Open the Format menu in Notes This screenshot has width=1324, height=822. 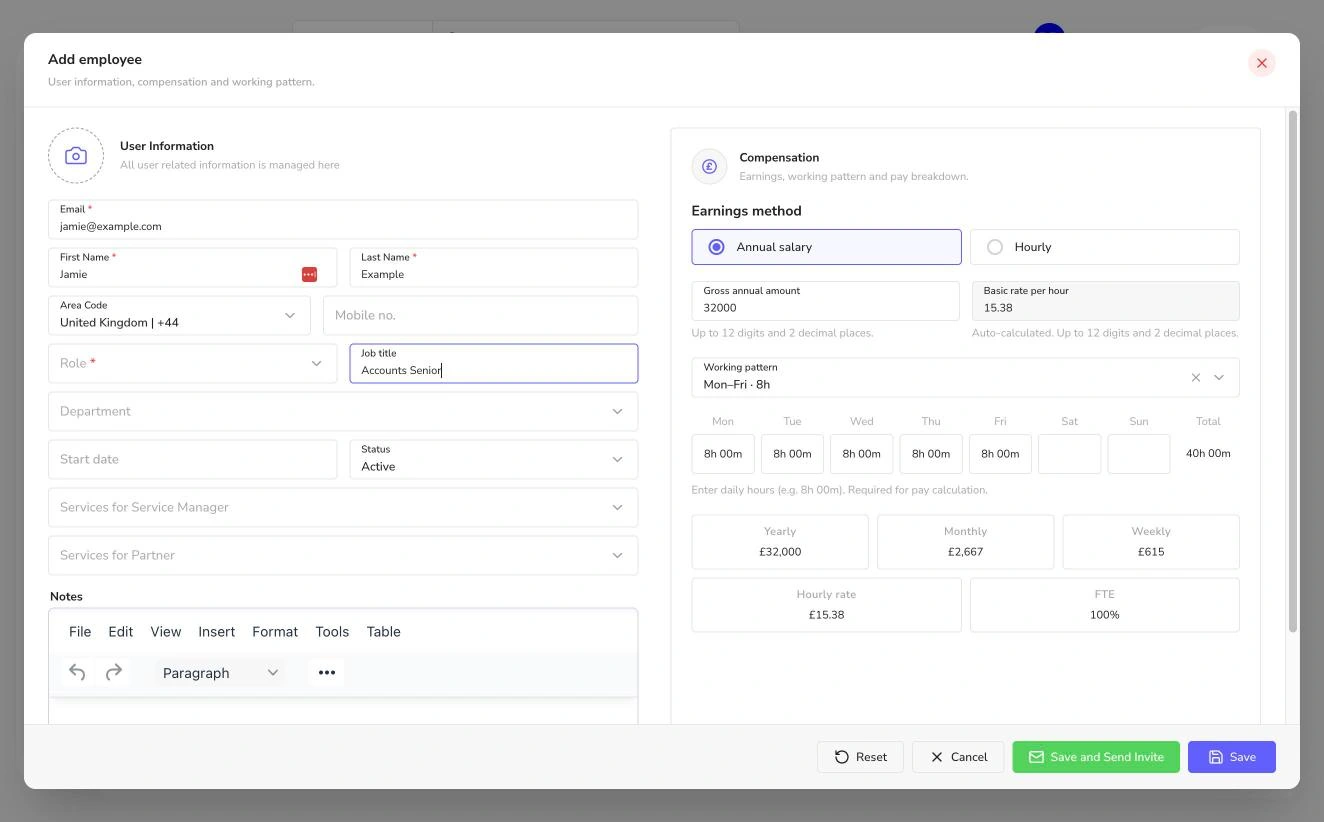click(275, 632)
